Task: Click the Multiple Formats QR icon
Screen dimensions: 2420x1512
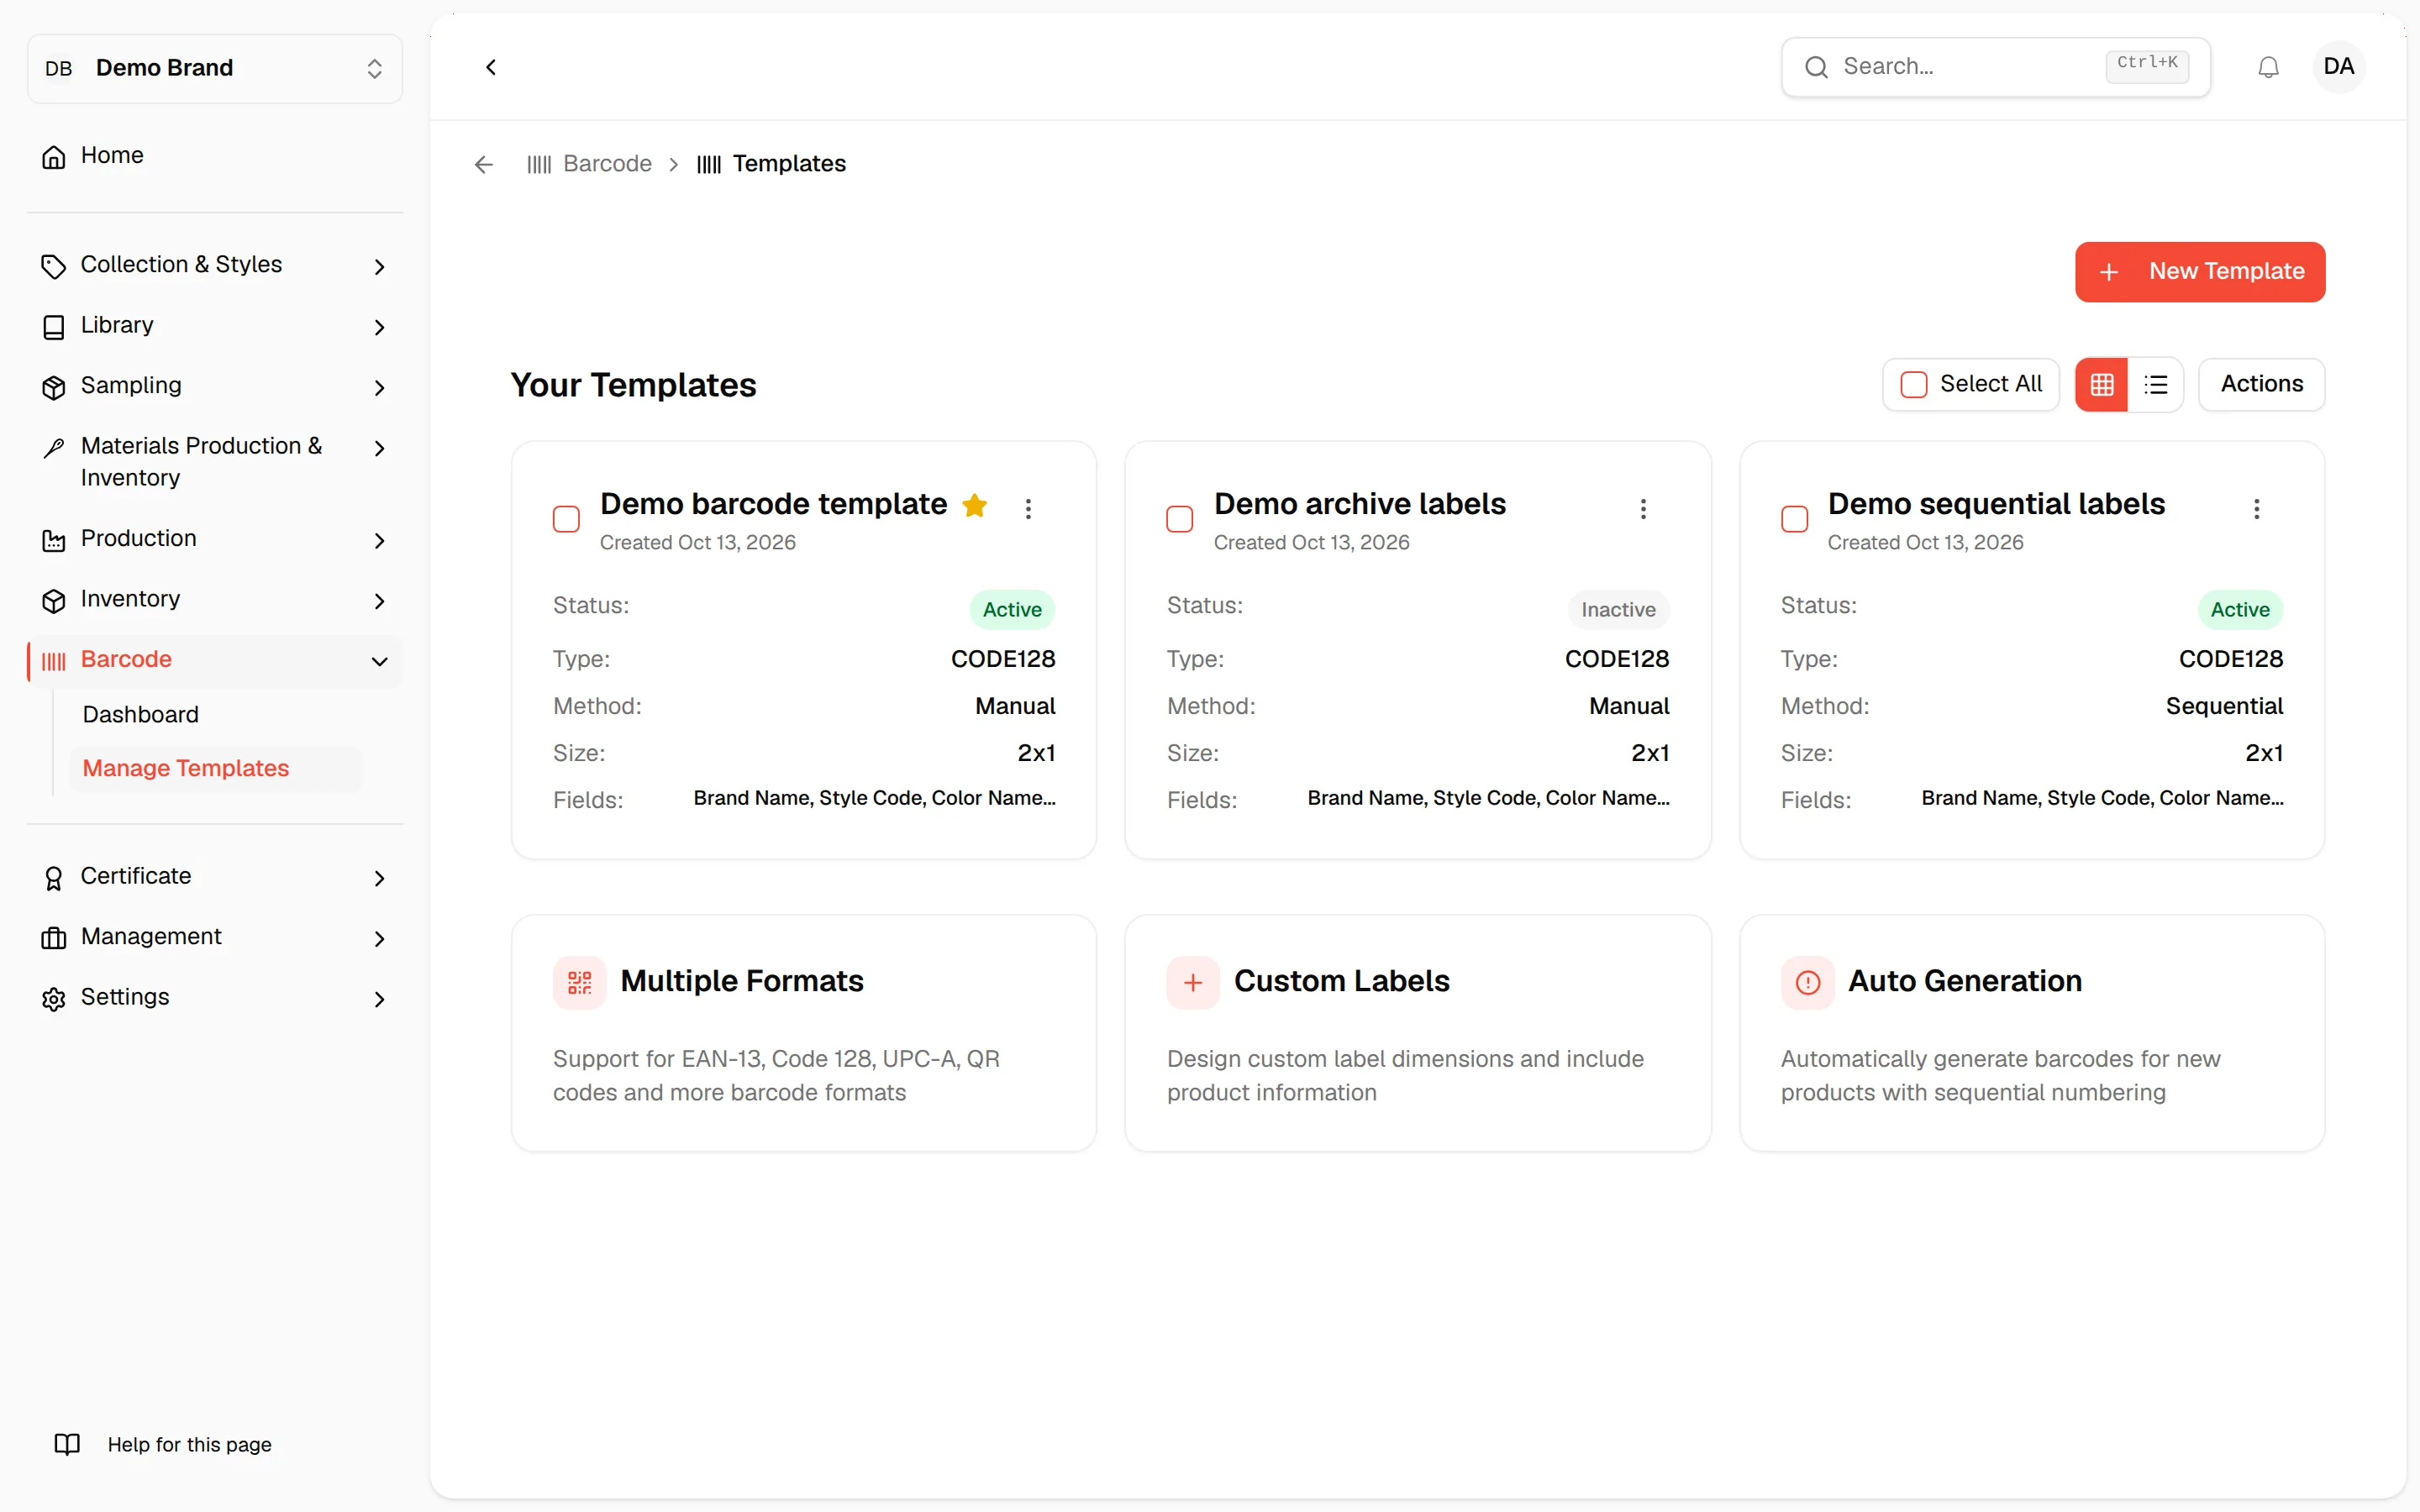Action: [x=580, y=982]
